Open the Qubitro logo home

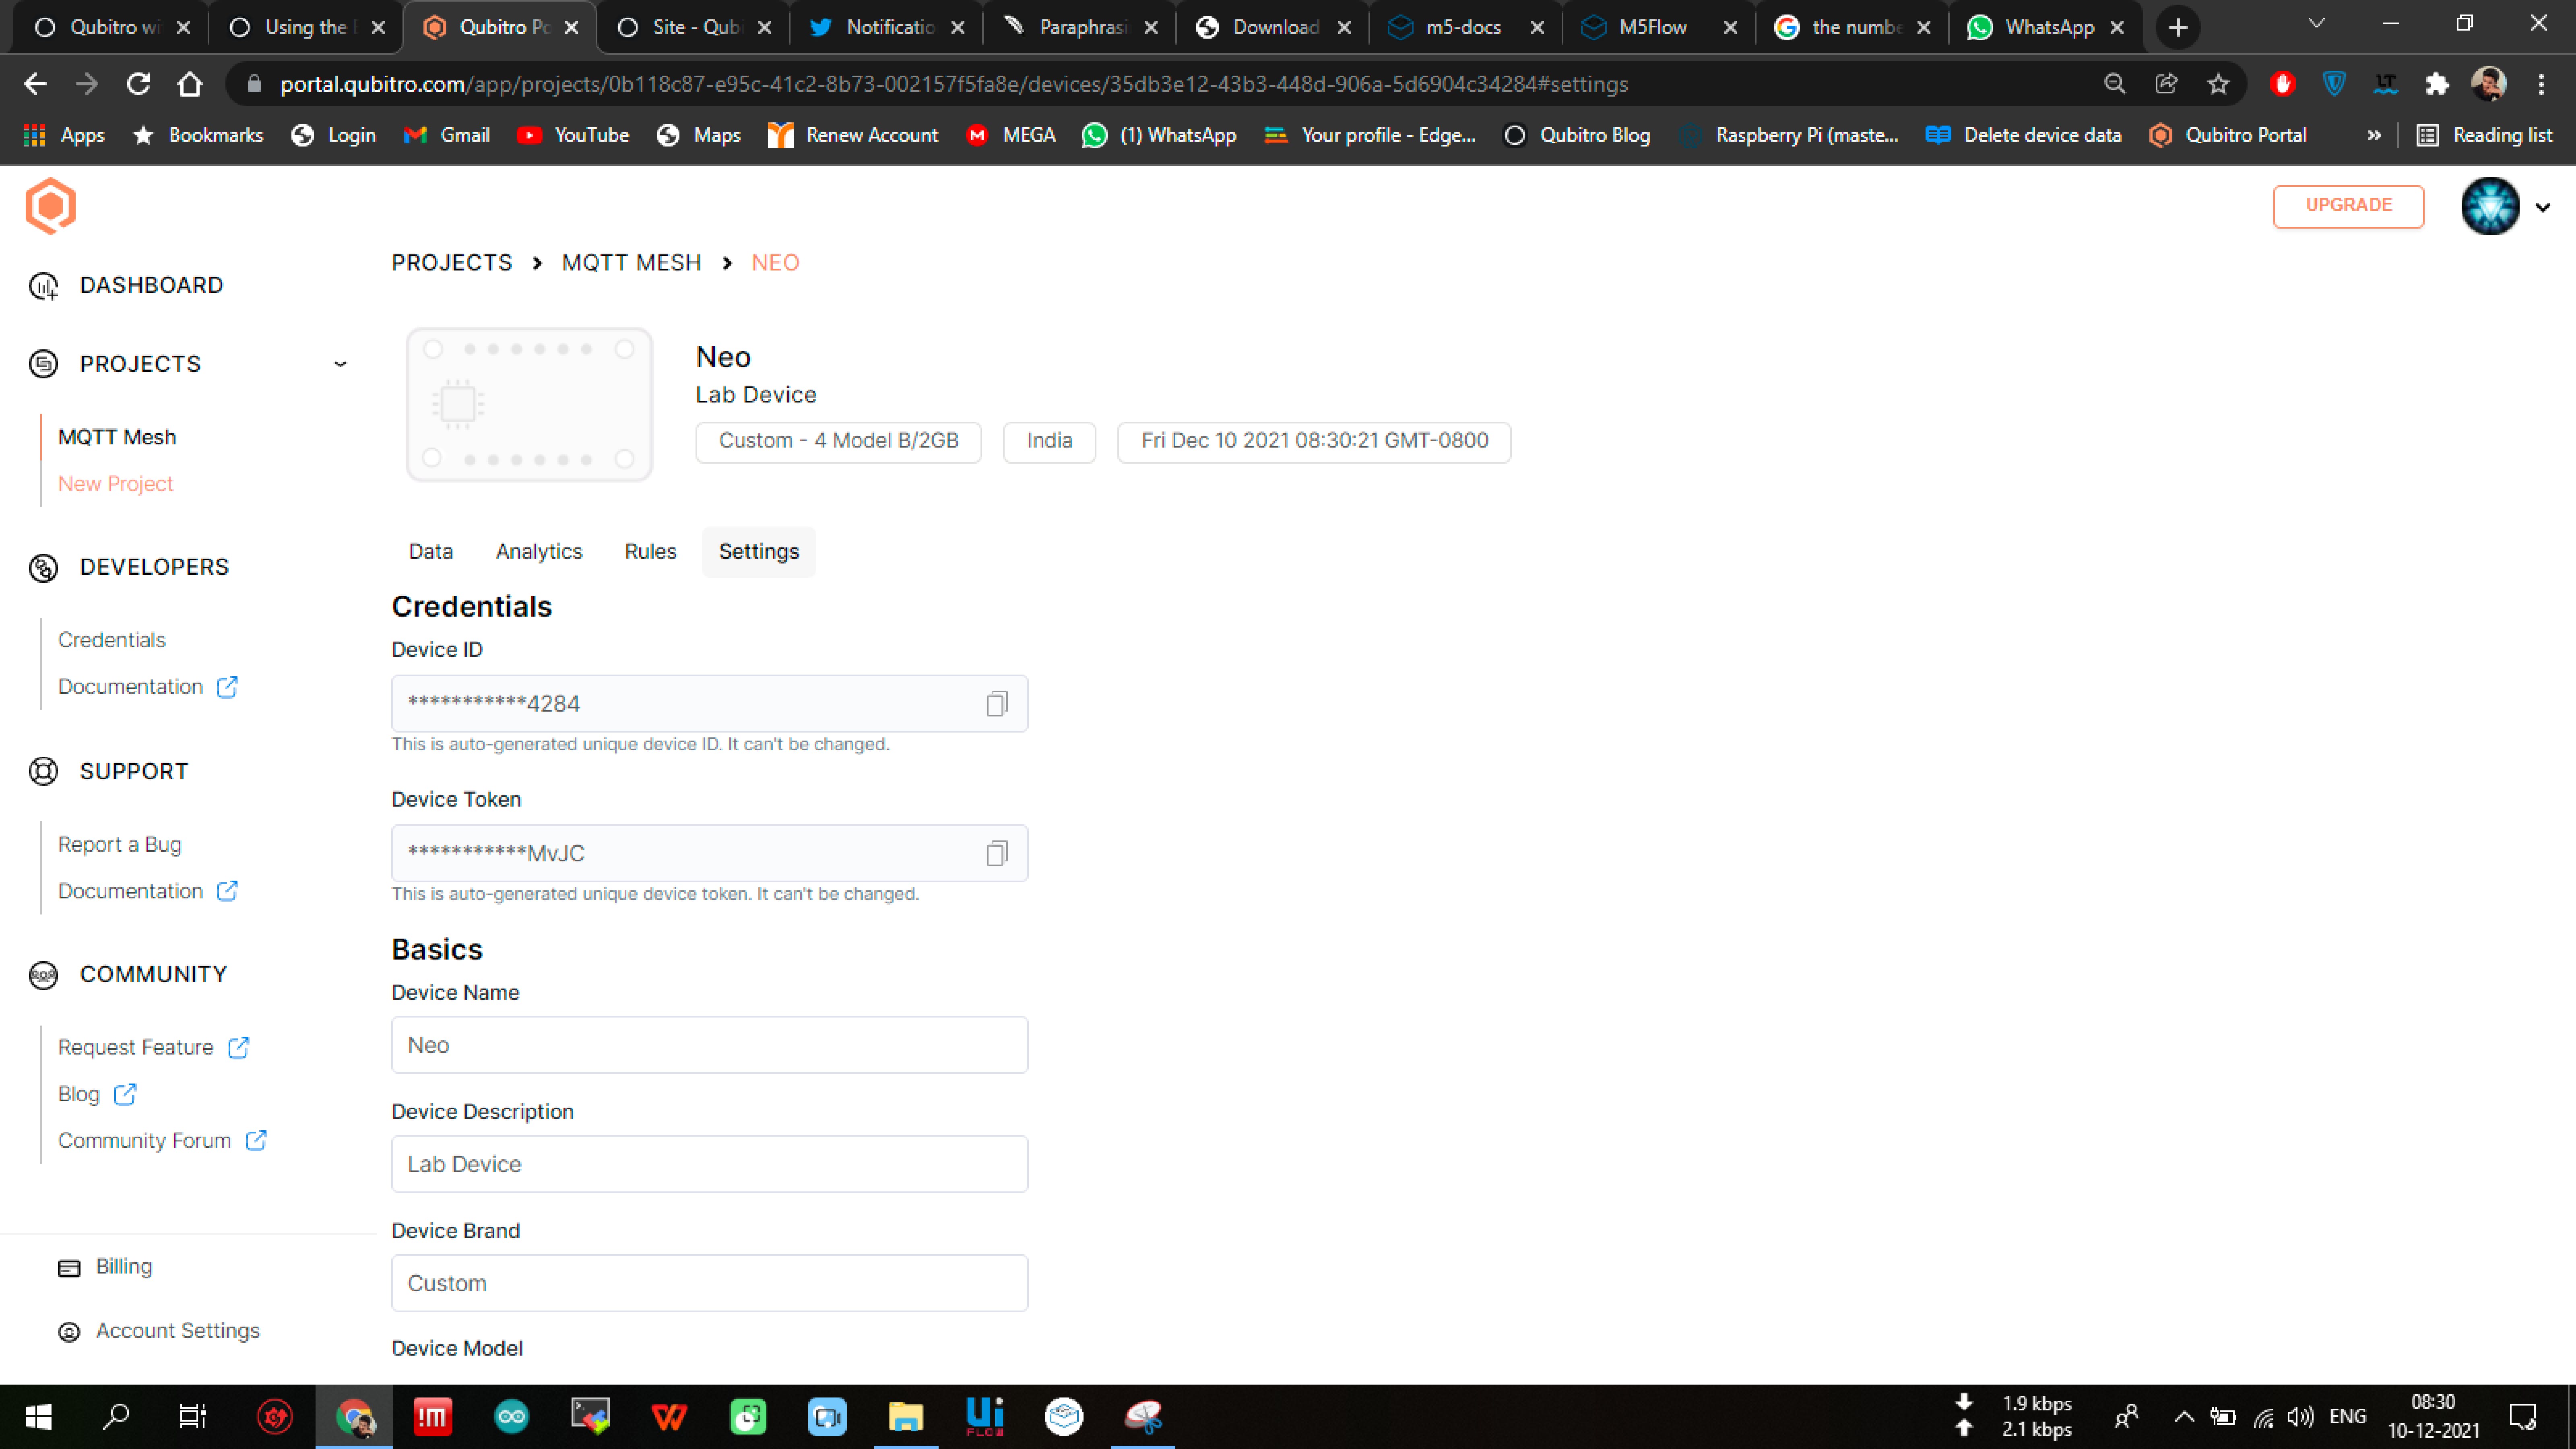[x=50, y=206]
